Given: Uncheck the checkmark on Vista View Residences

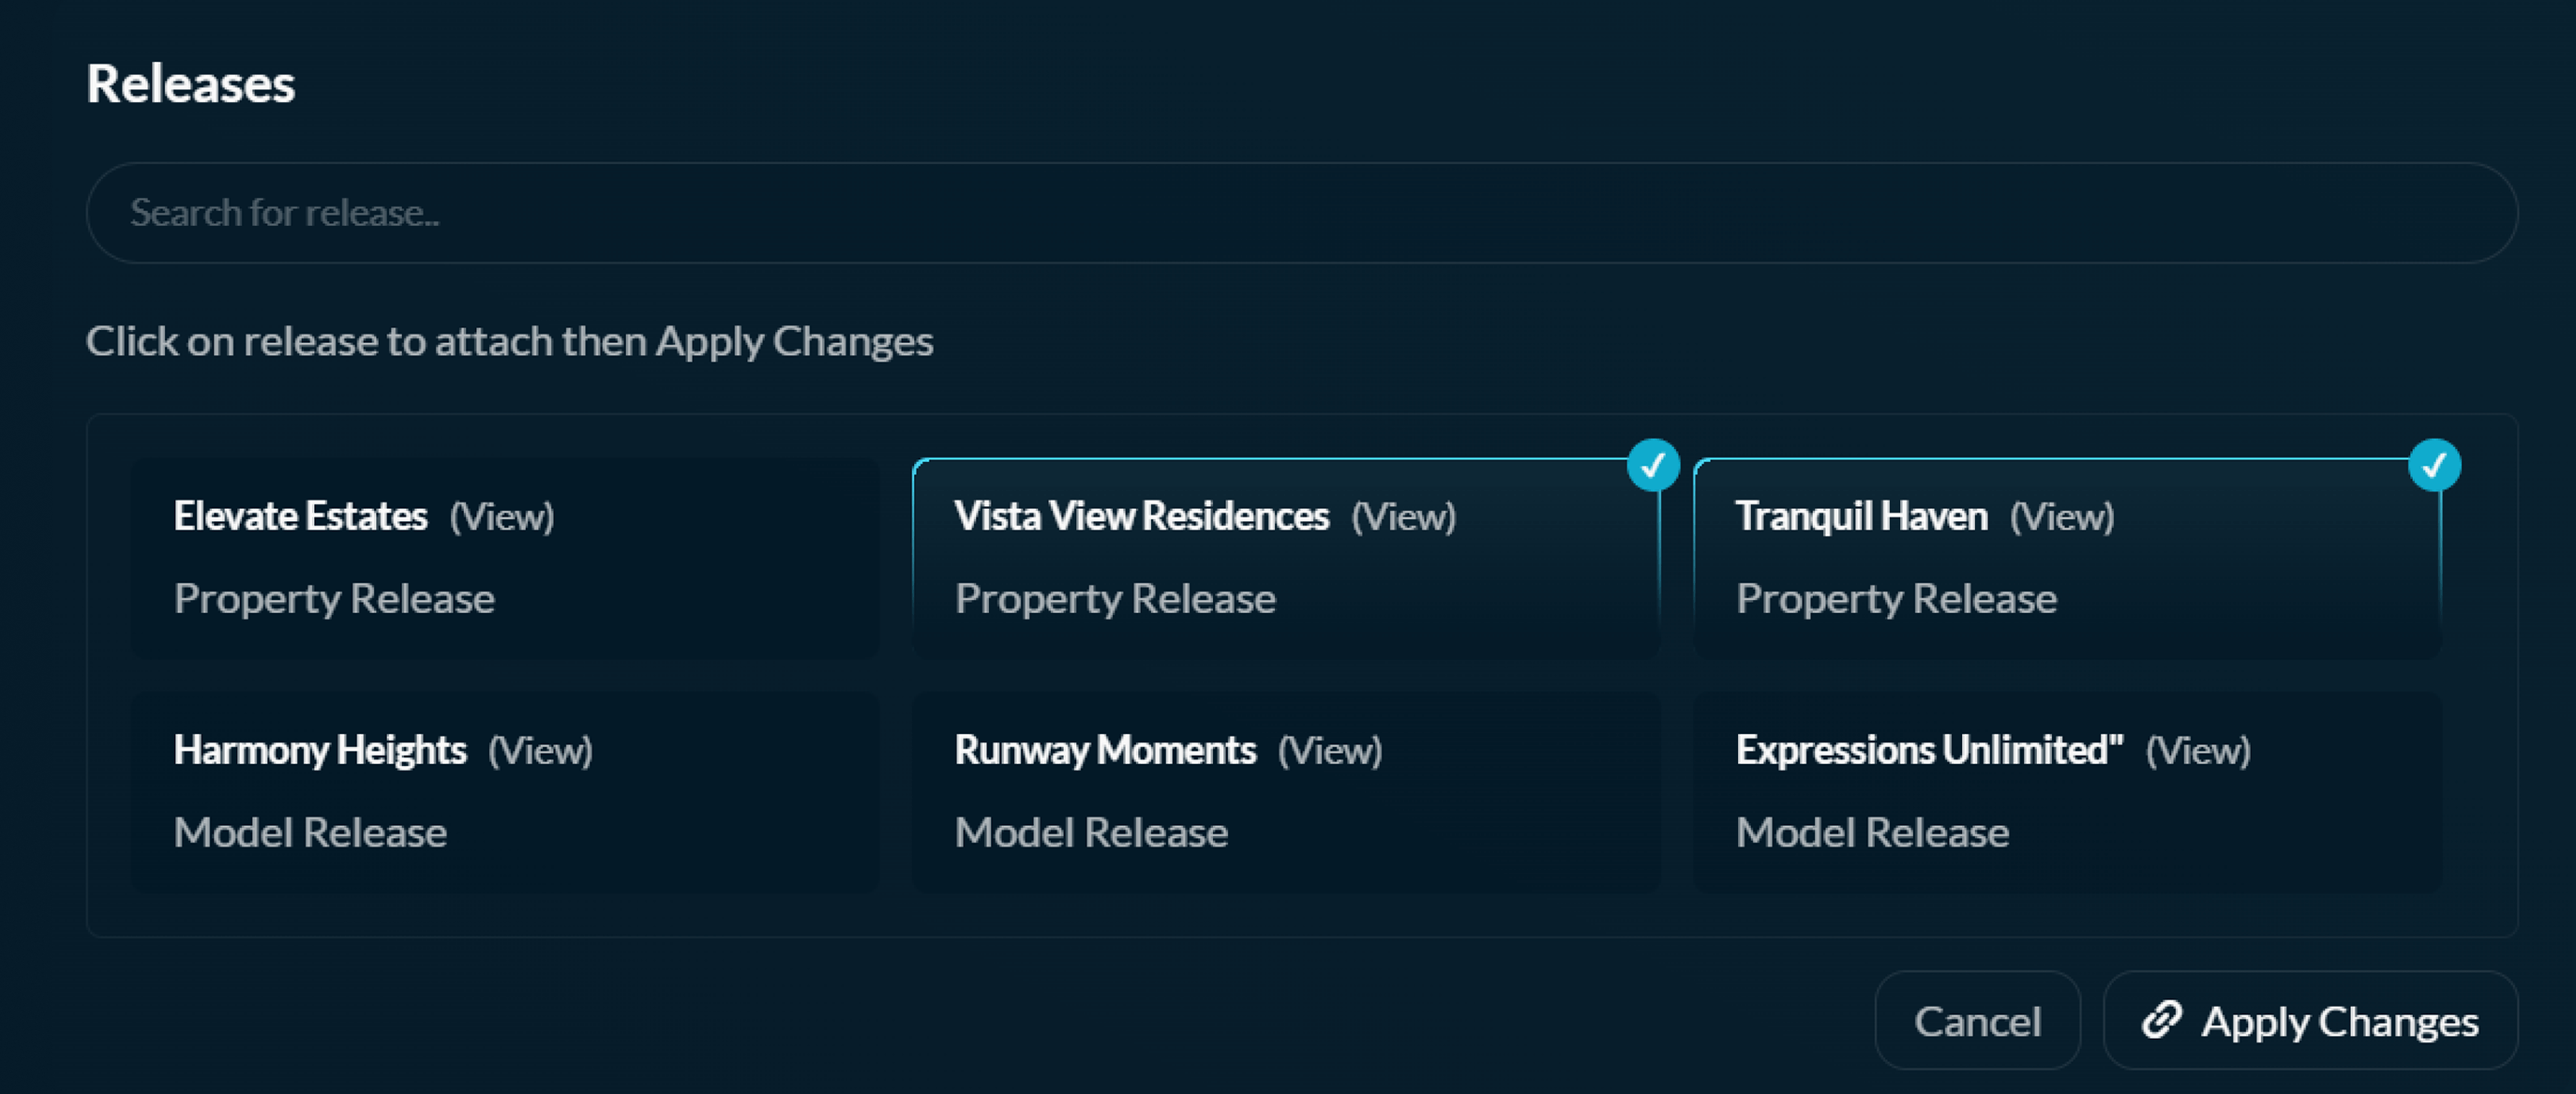Looking at the screenshot, I should pyautogui.click(x=1652, y=465).
